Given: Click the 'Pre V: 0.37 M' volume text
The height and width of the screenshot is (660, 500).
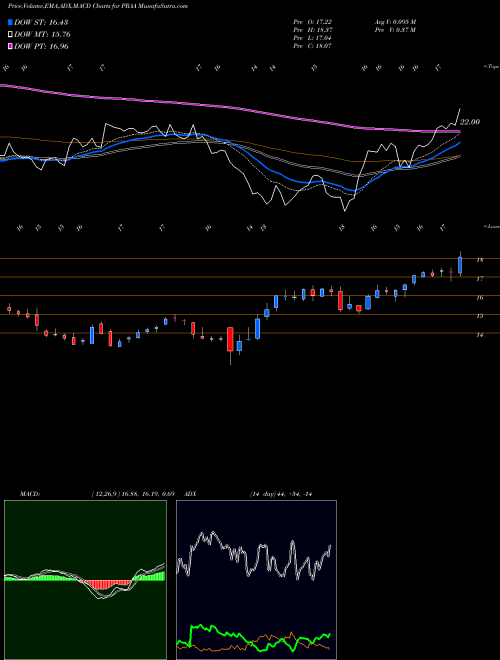Looking at the screenshot, I should tap(395, 30).
